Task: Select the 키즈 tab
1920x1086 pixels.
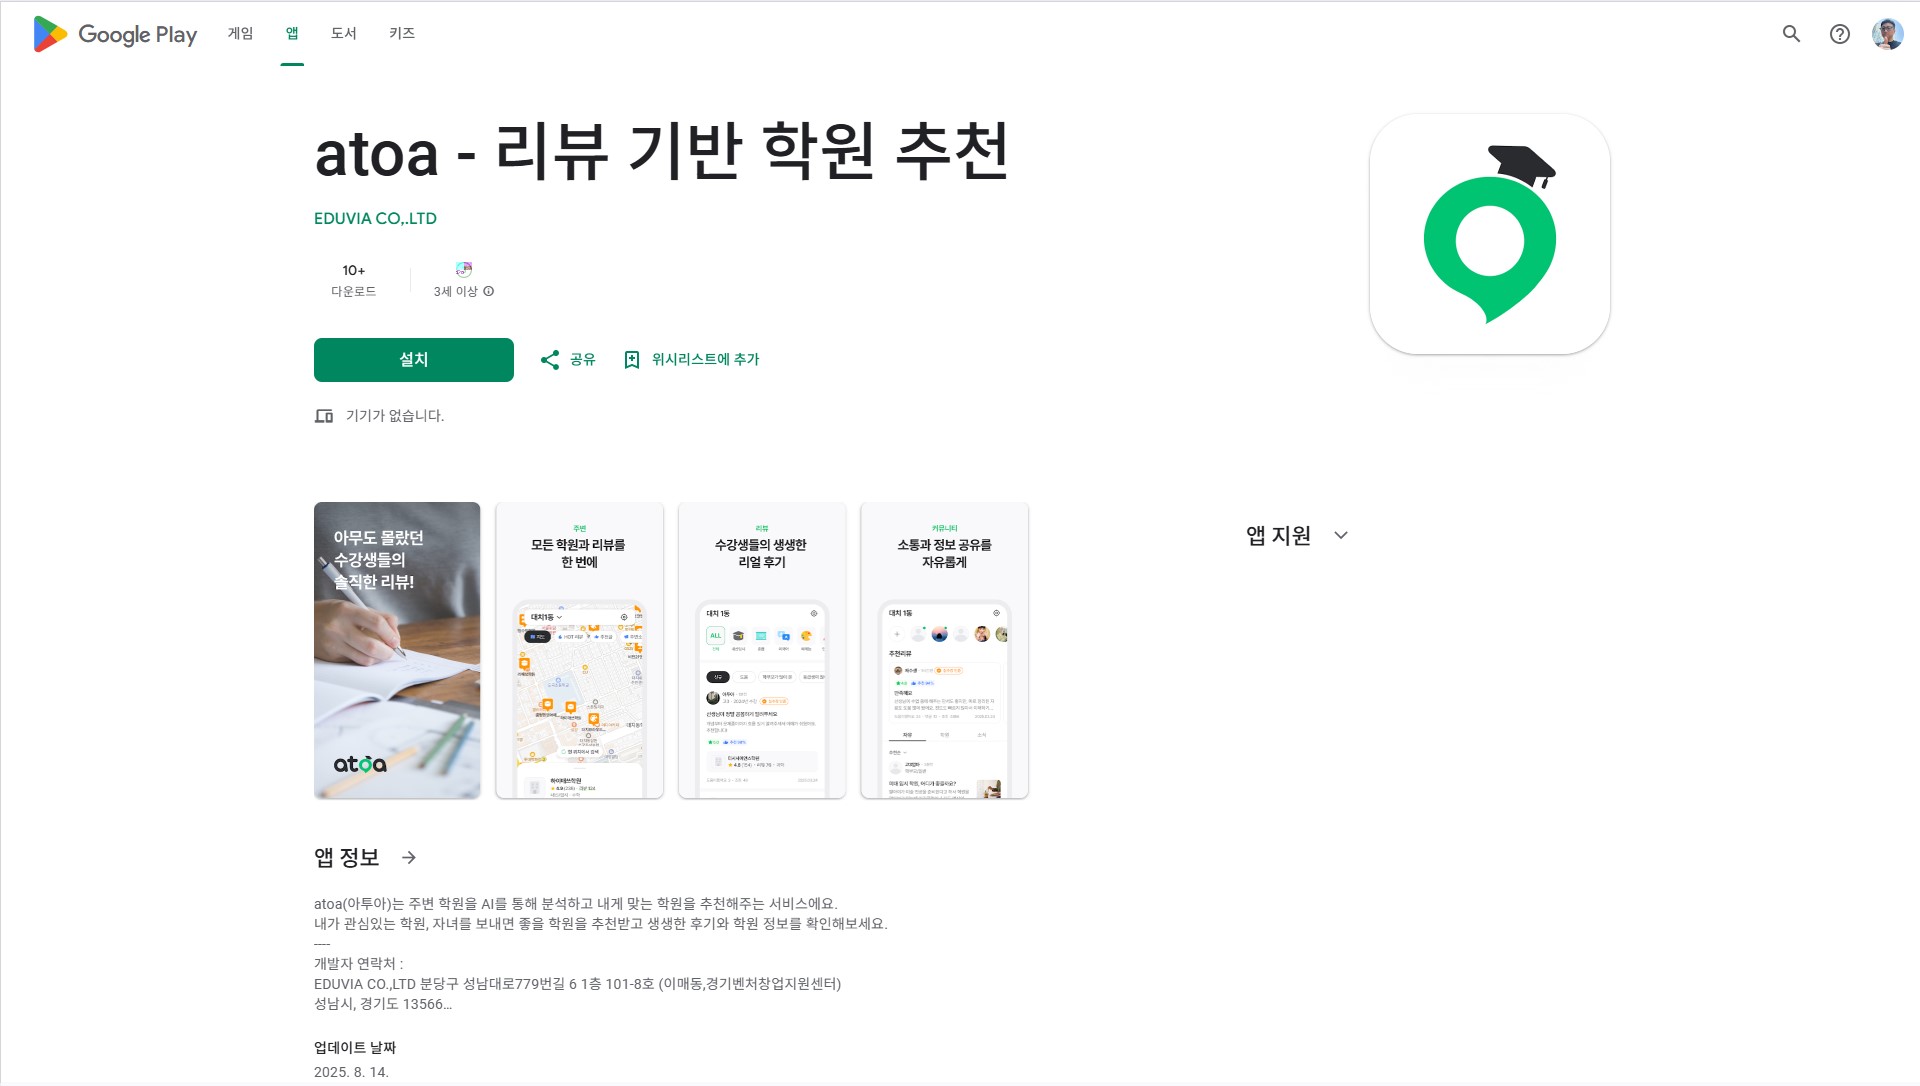Action: click(401, 34)
